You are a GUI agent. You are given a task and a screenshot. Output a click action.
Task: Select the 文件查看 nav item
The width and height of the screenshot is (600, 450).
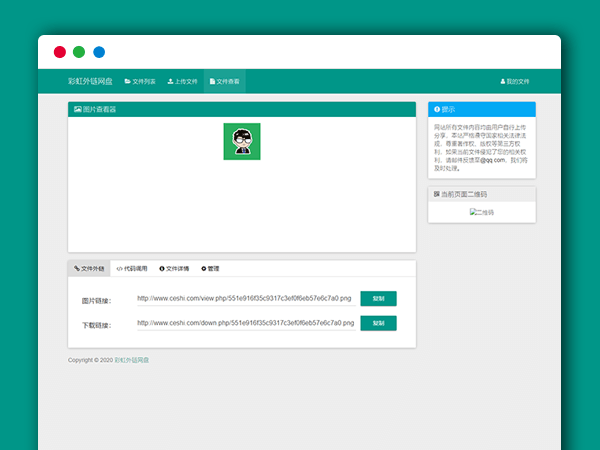coord(224,81)
